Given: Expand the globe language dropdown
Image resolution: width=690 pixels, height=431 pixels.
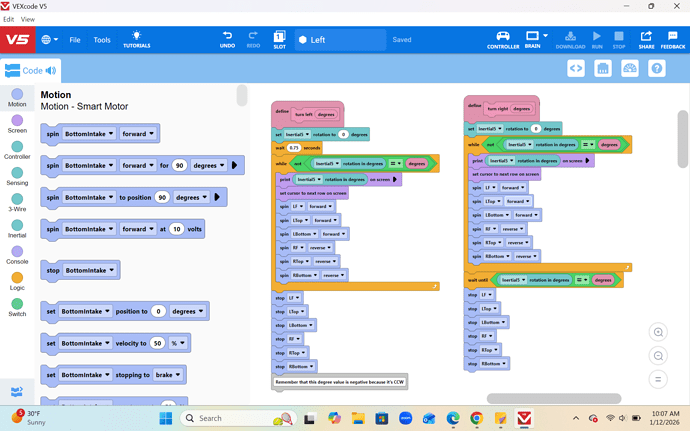Looking at the screenshot, I should point(49,40).
